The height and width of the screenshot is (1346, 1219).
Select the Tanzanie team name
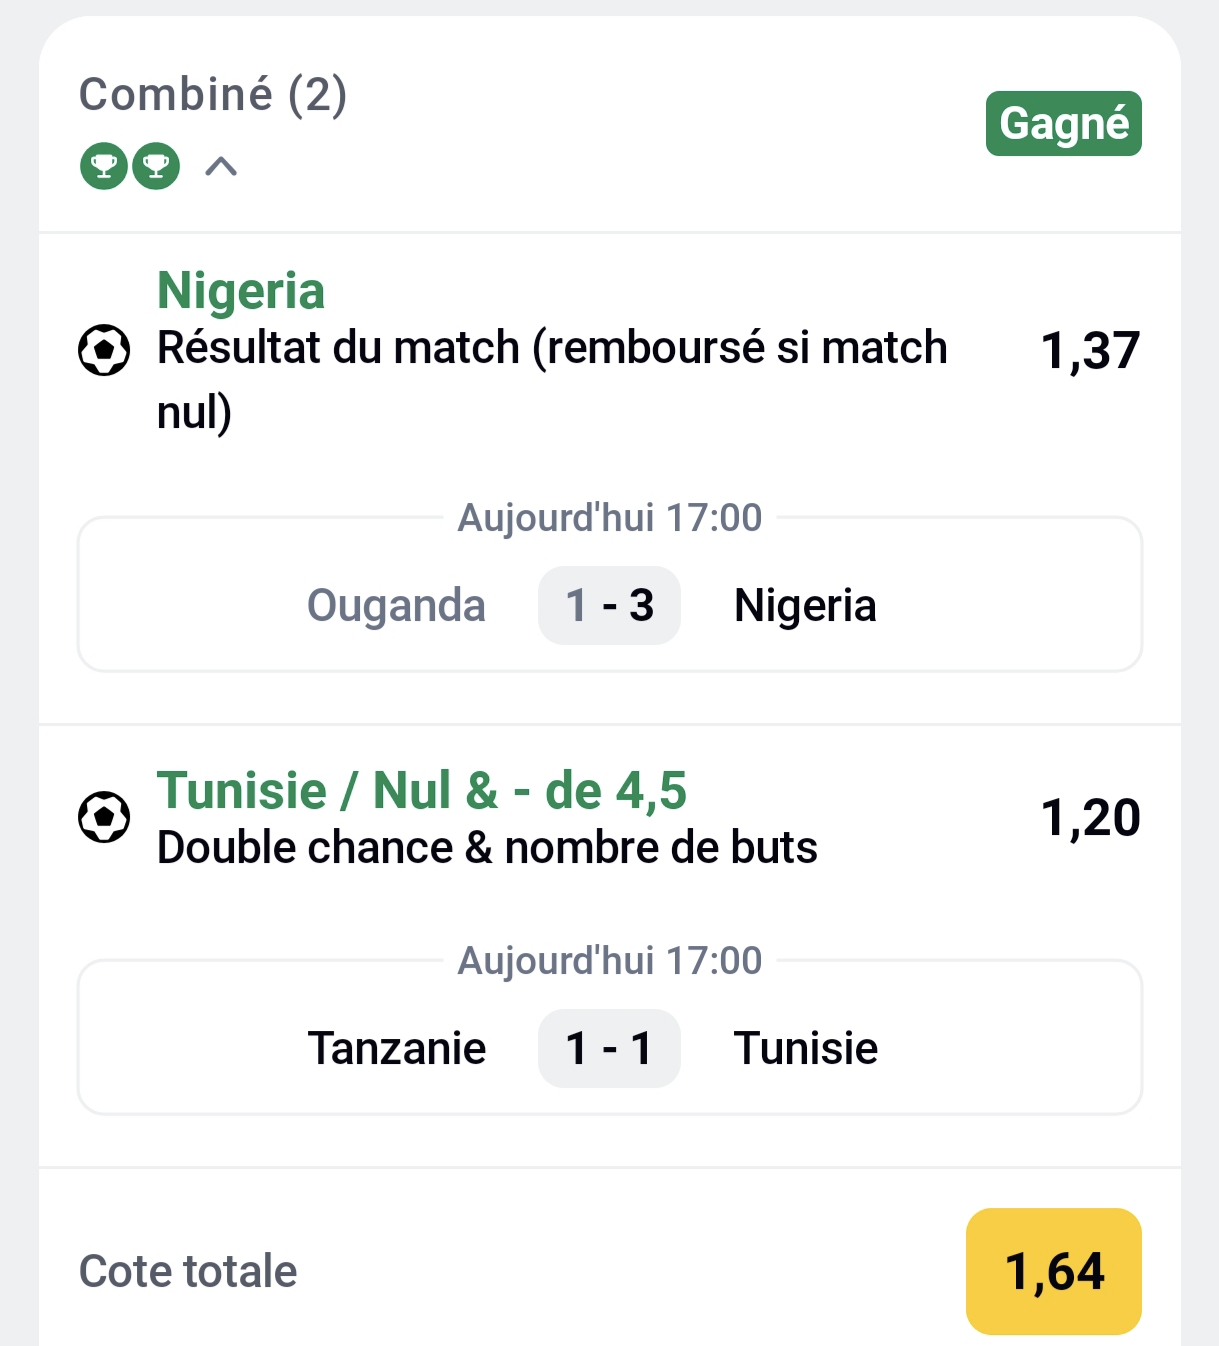coord(397,1049)
